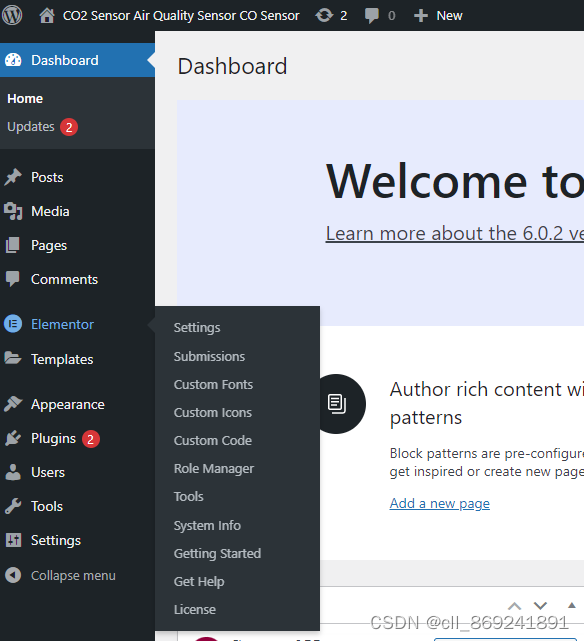Viewport: 584px width, 641px height.
Task: Click the Dashboard page heading
Action: coord(232,66)
